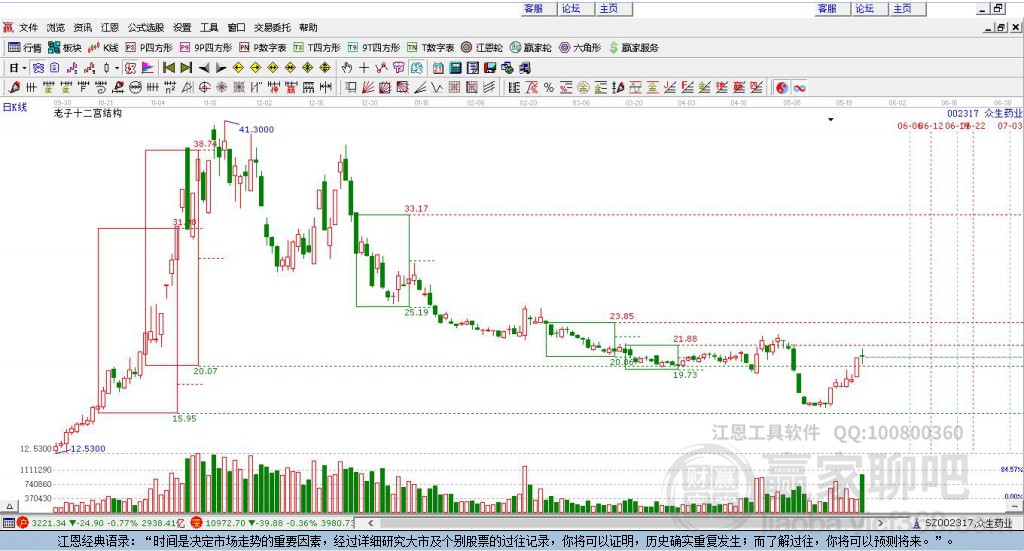
Task: Open the 工具 menu
Action: 209,27
